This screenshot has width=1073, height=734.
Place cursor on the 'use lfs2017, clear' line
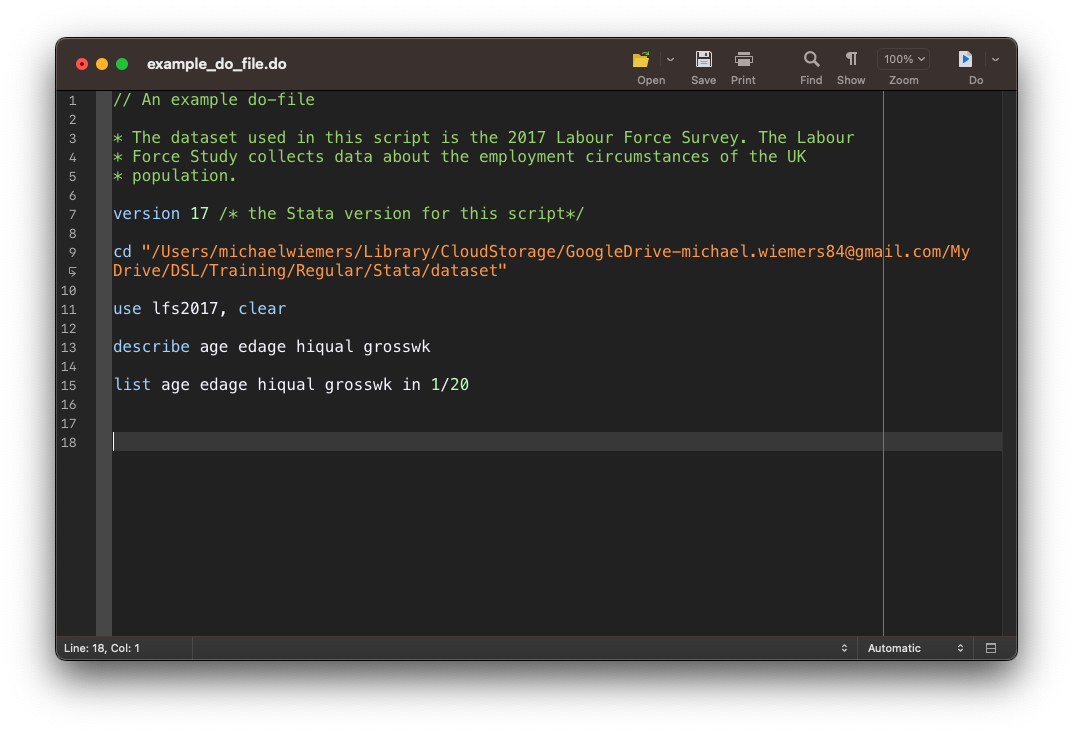click(x=200, y=309)
